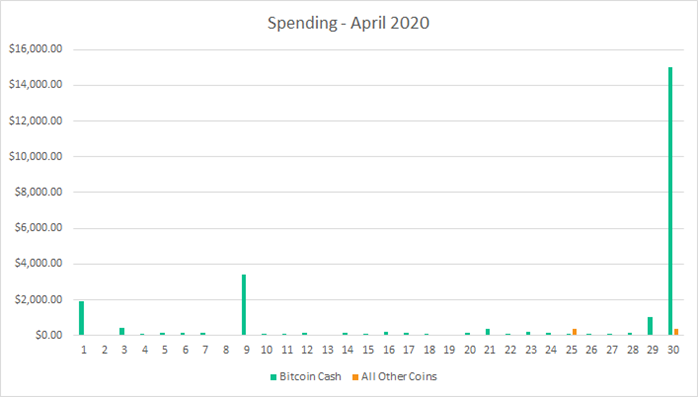Select the tall green bar for day 30
Viewport: 698px width, 397px height.
pyautogui.click(x=670, y=201)
